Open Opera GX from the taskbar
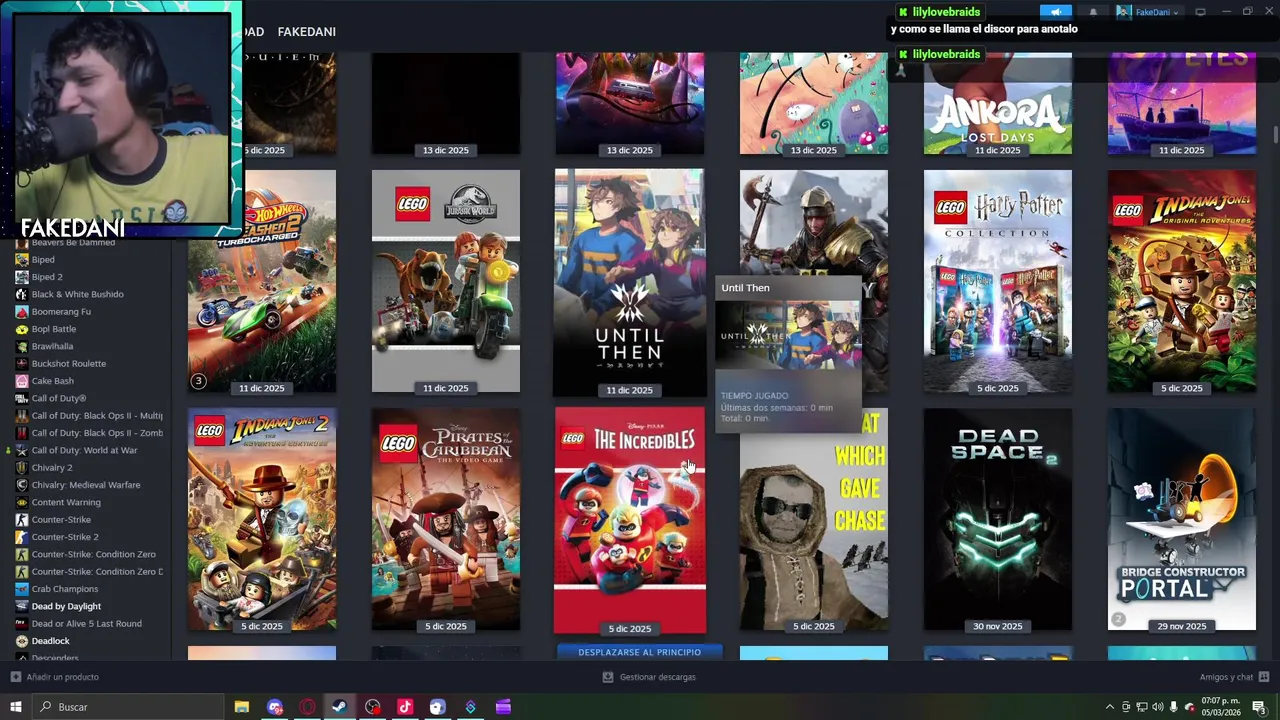This screenshot has height=720, width=1280. pyautogui.click(x=307, y=707)
